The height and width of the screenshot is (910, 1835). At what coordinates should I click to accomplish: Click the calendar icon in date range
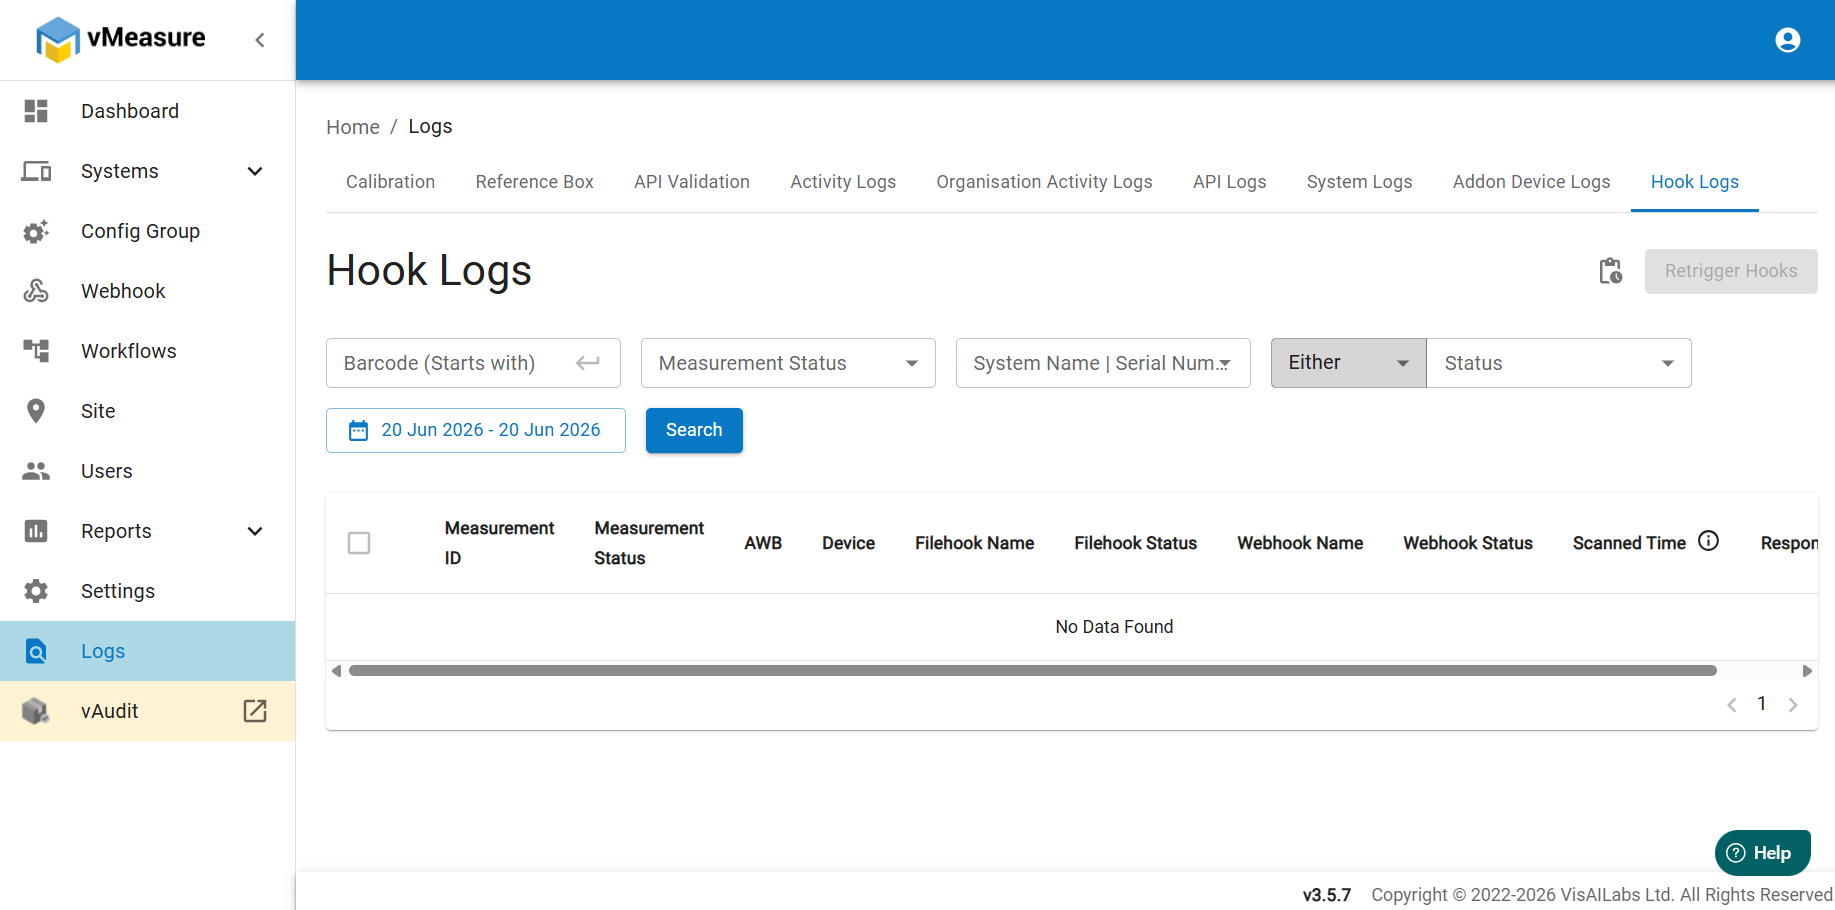click(x=358, y=430)
